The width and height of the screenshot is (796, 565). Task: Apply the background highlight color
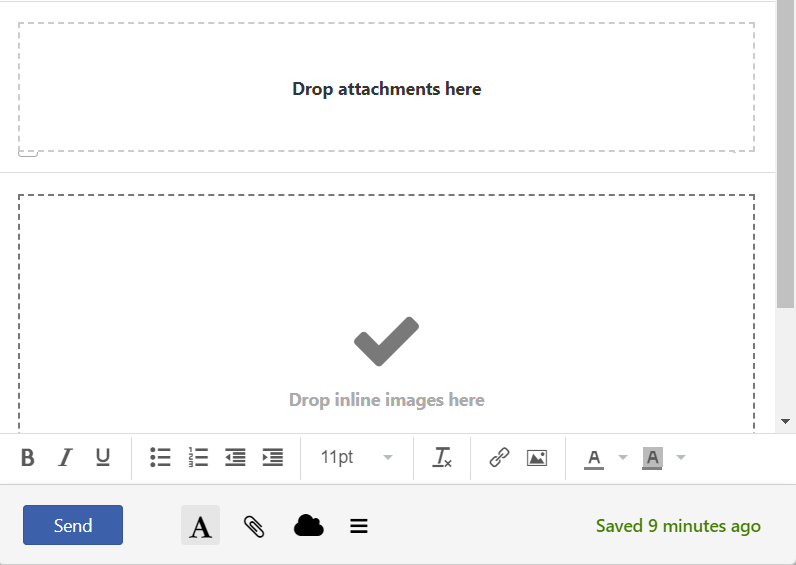[652, 458]
